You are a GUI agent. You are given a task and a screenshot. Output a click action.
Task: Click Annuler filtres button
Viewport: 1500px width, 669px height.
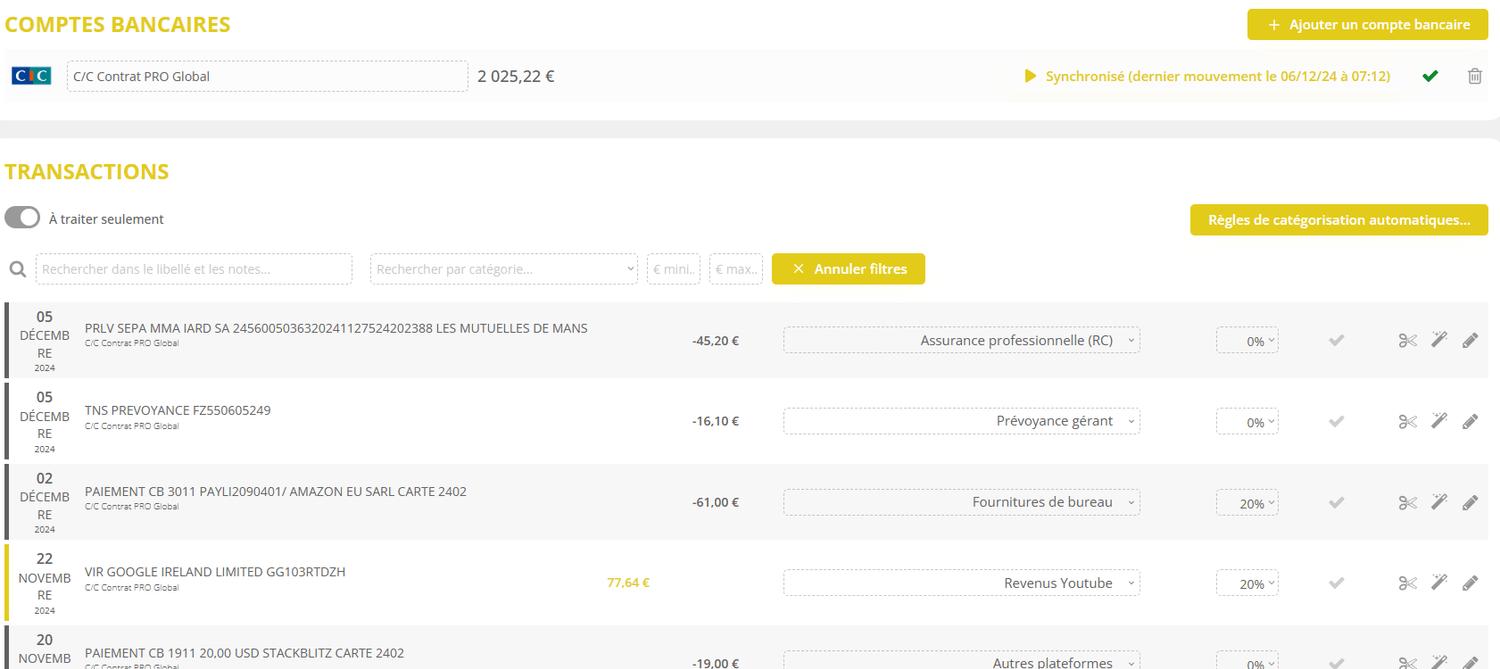click(x=848, y=269)
